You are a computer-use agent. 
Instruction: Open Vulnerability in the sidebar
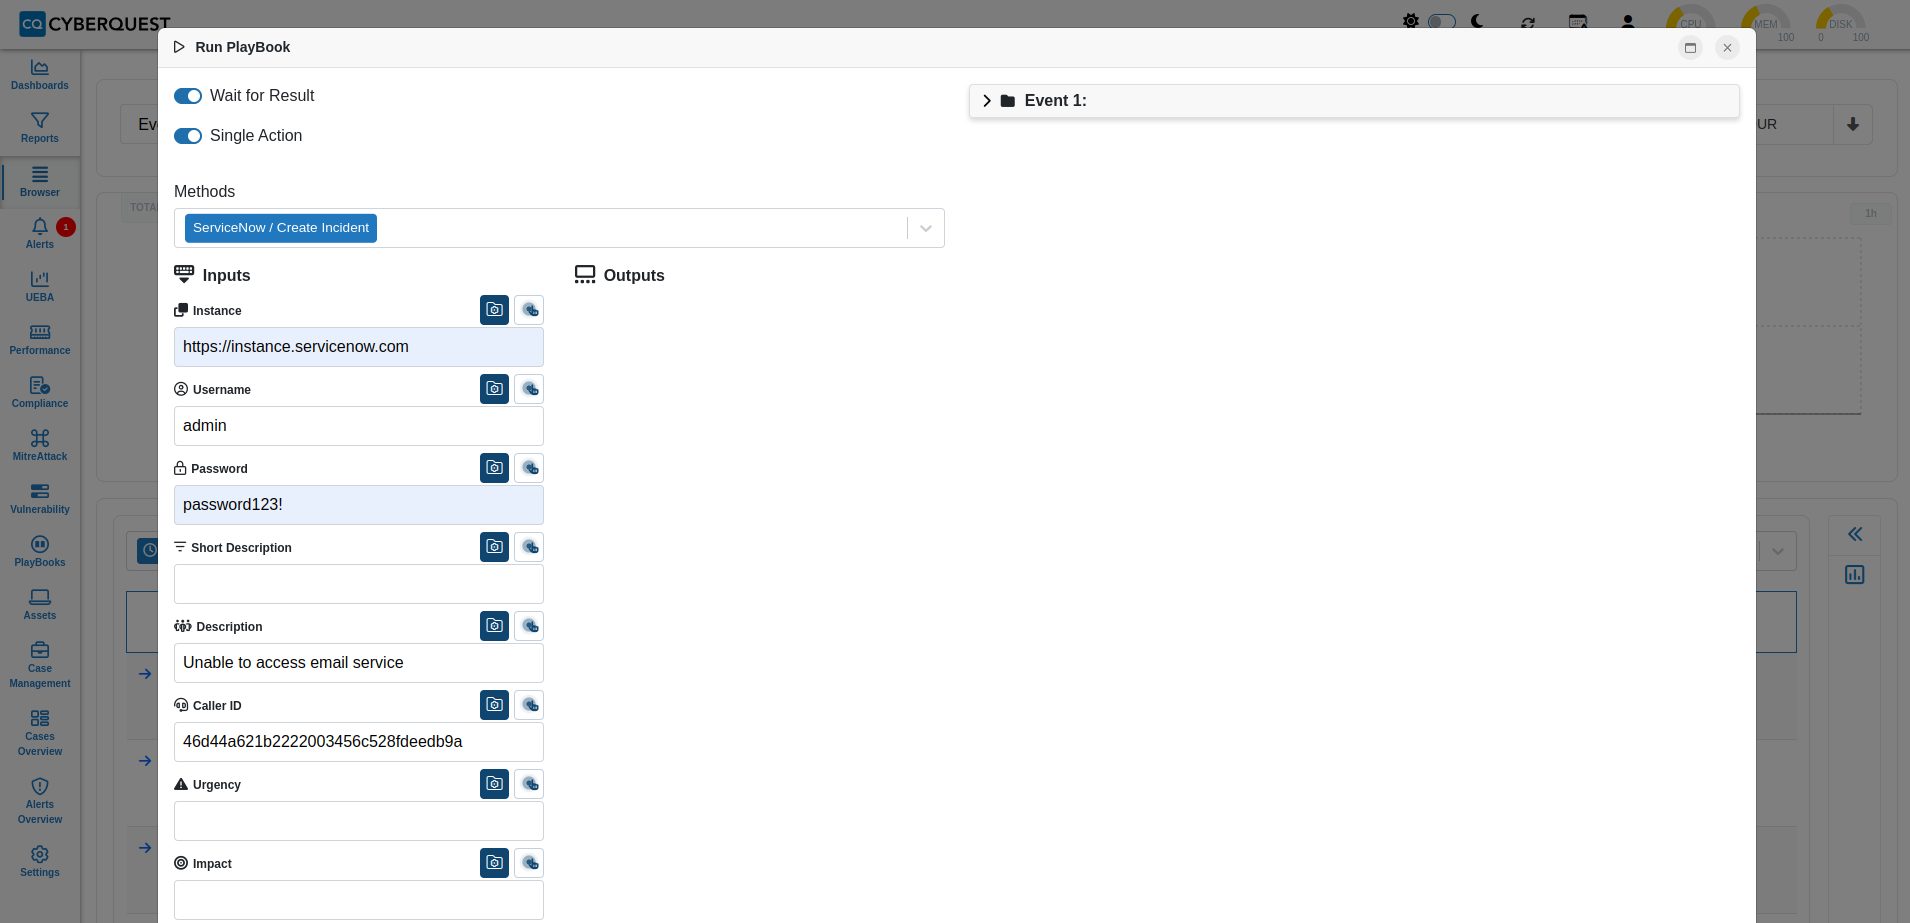pos(40,499)
